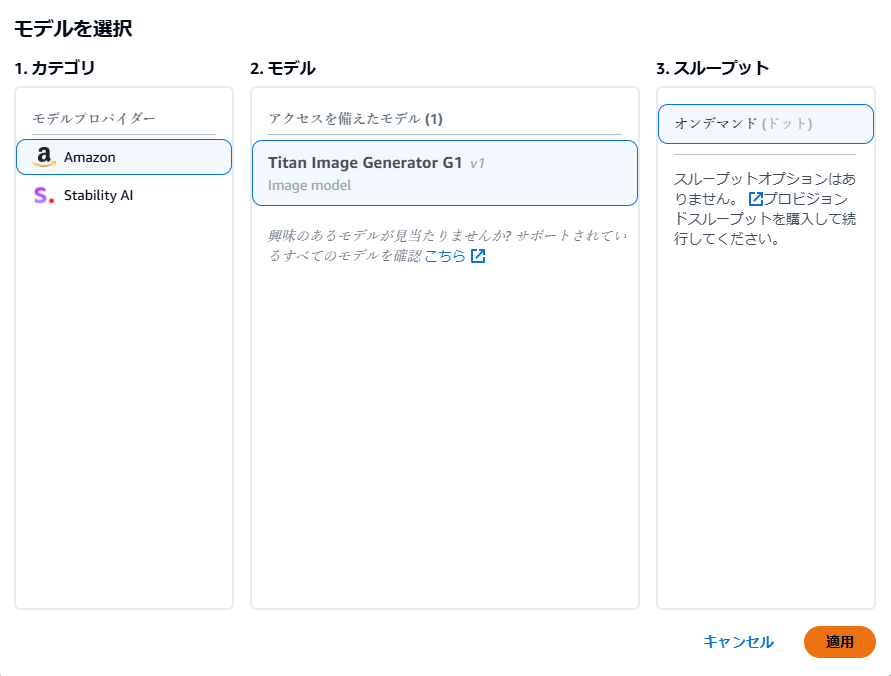Click the モデルを選択 dialog title
Viewport: 891px width, 676px height.
[73, 28]
